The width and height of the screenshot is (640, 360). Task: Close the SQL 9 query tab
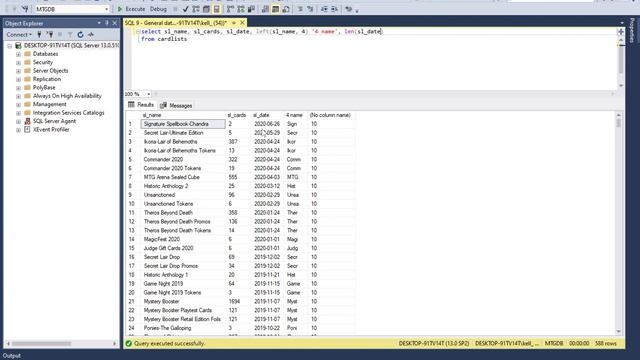pos(242,23)
